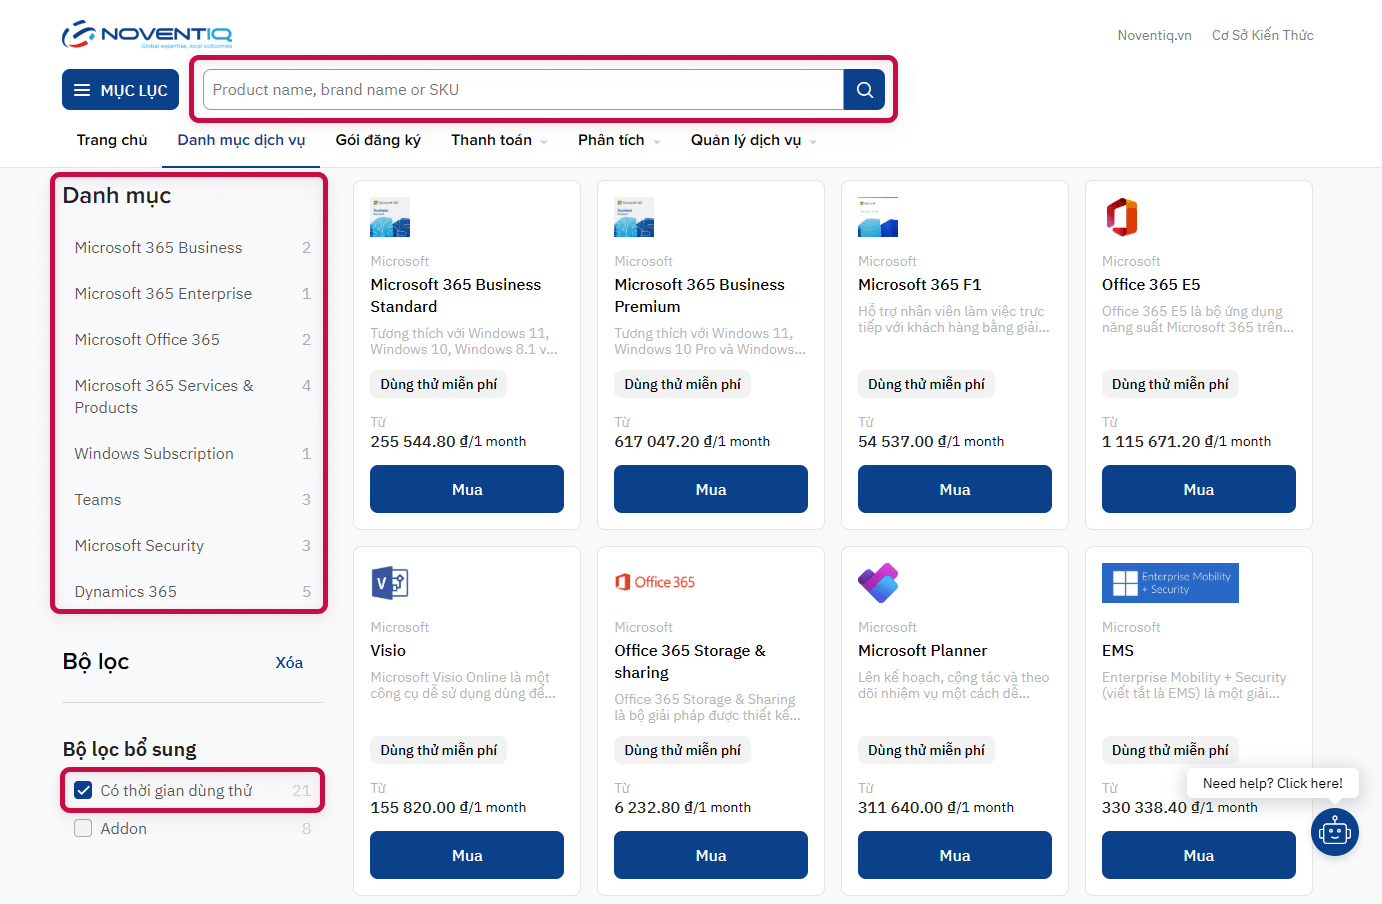Enable the Addon filter checkbox
The height and width of the screenshot is (904, 1382).
point(84,829)
